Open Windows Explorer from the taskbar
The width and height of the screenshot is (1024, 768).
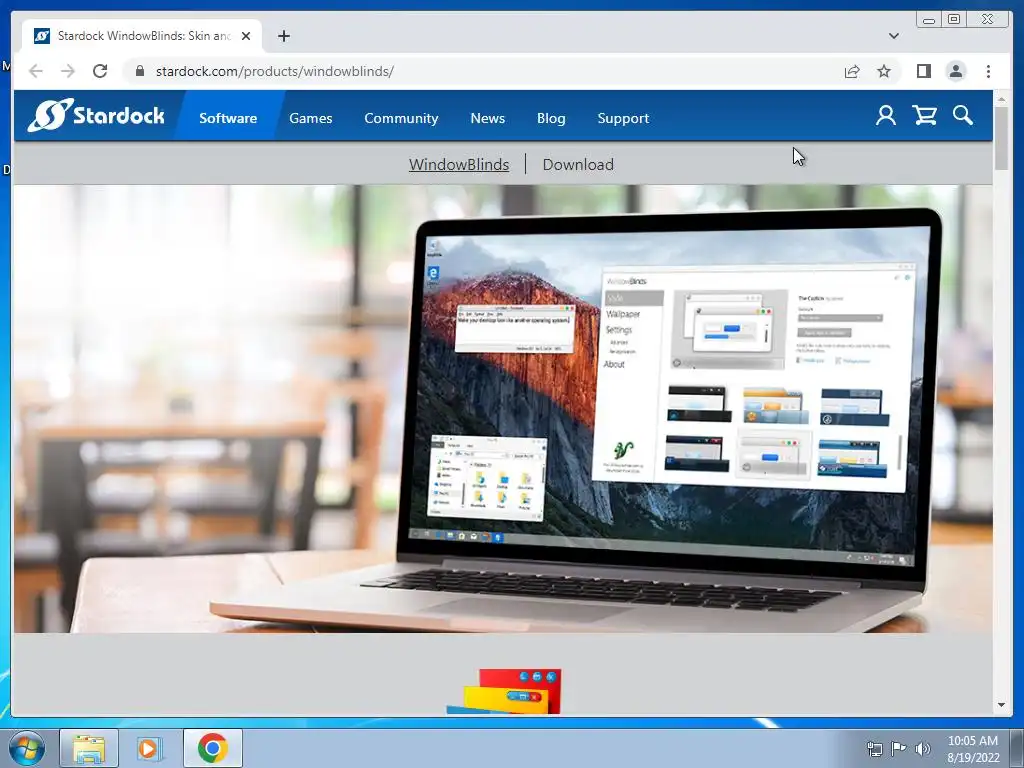point(89,748)
